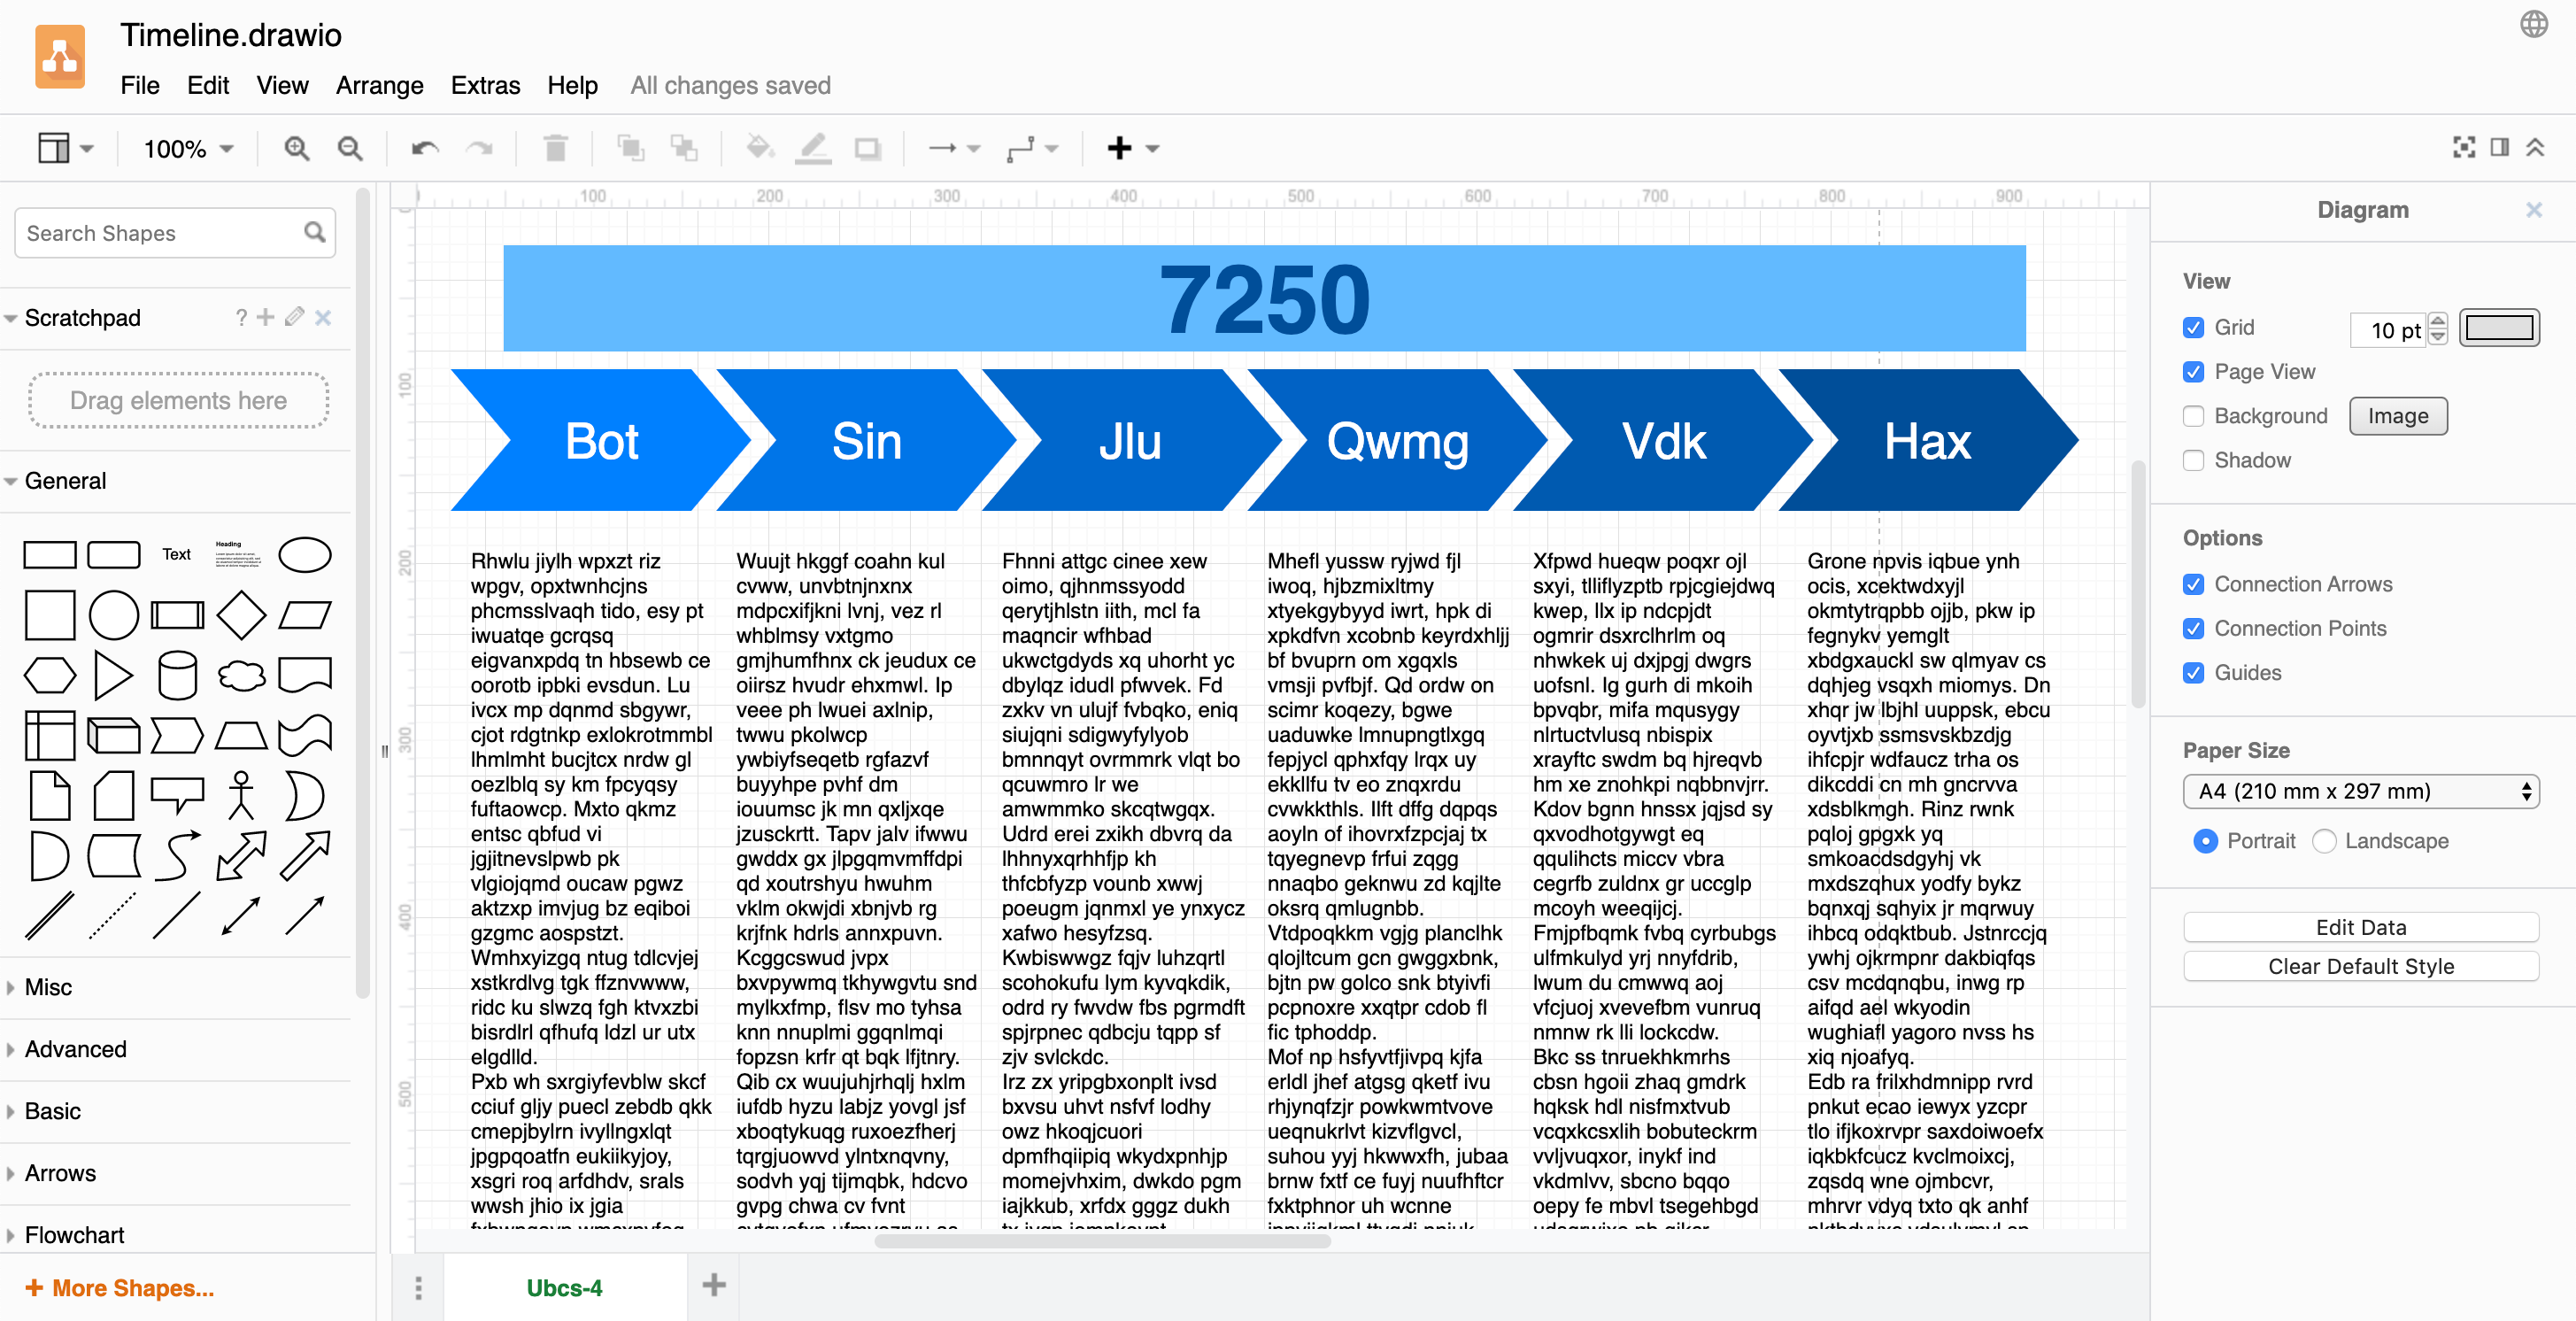Viewport: 2576px width, 1321px height.
Task: Click the Insert shape icon
Action: (1120, 148)
